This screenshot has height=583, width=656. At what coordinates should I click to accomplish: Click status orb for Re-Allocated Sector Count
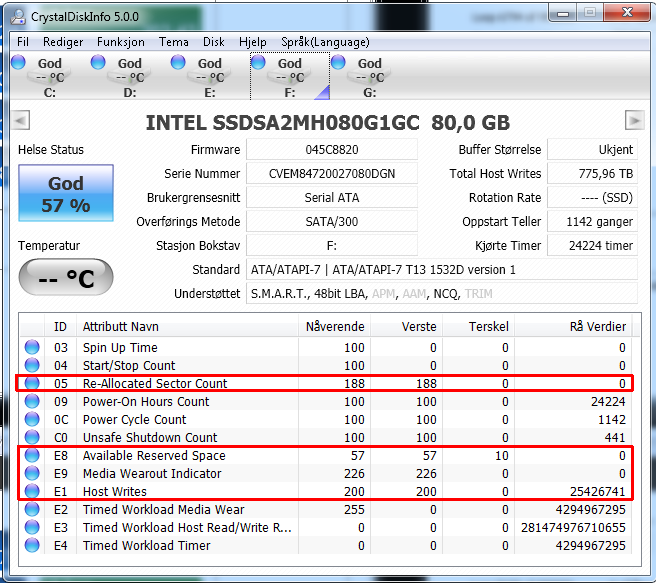click(x=32, y=383)
